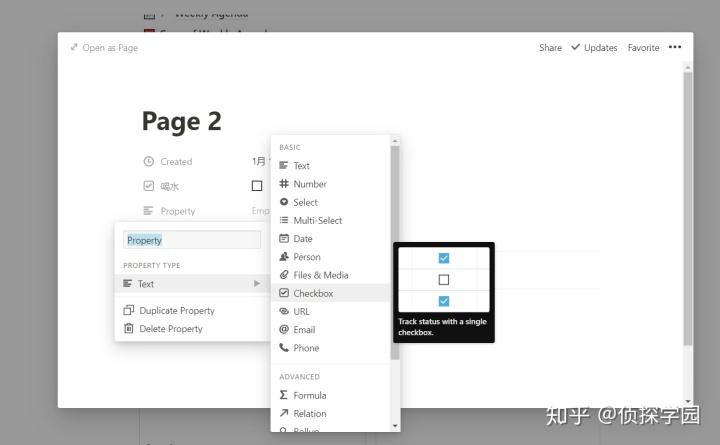Click the Person type icon

pos(284,256)
